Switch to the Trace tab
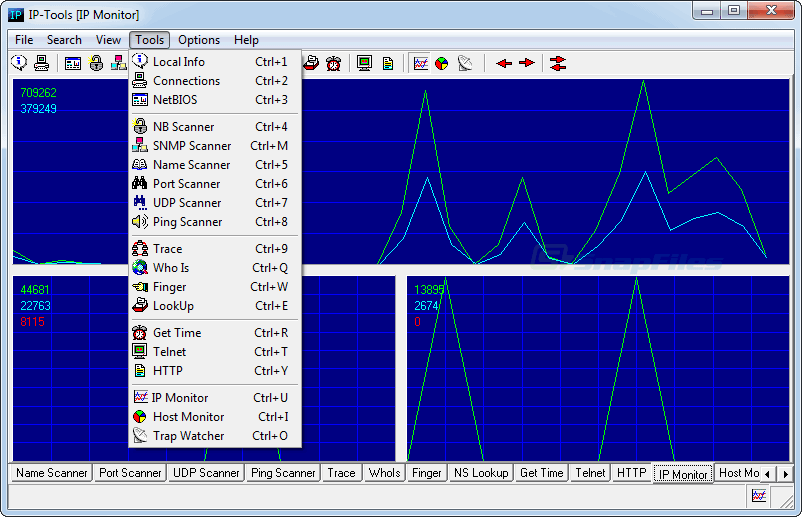This screenshot has height=517, width=802. (x=341, y=473)
